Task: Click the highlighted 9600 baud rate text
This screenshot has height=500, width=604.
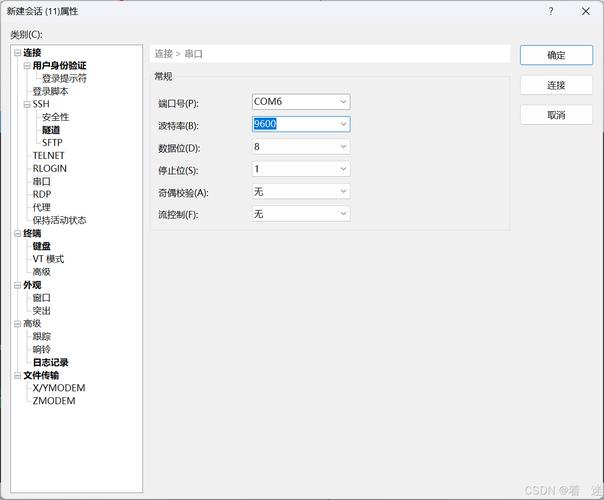Action: (265, 124)
